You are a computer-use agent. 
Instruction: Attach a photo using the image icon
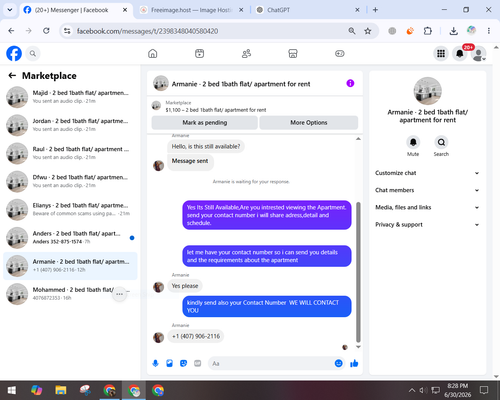tap(169, 363)
